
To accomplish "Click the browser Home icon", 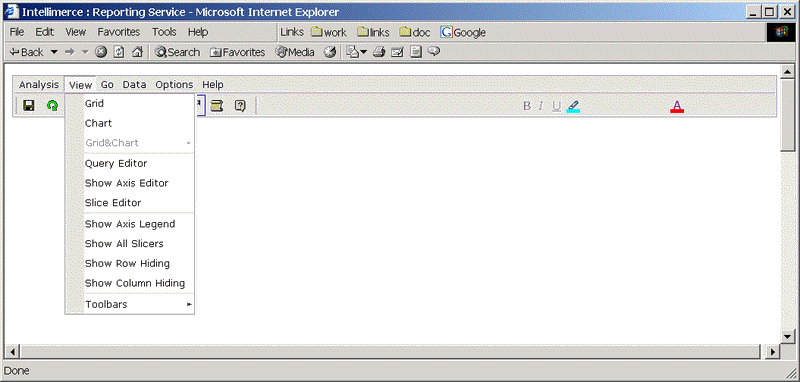I will point(137,52).
